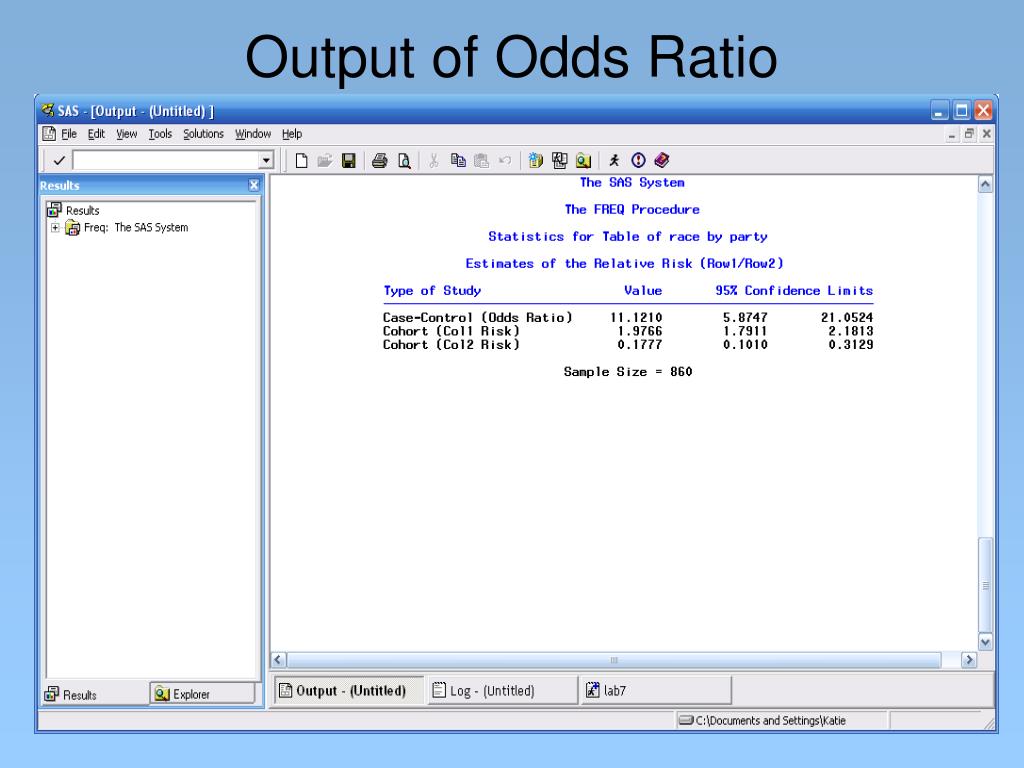The height and width of the screenshot is (768, 1024).
Task: Click the Open folder toolbar icon
Action: click(325, 161)
